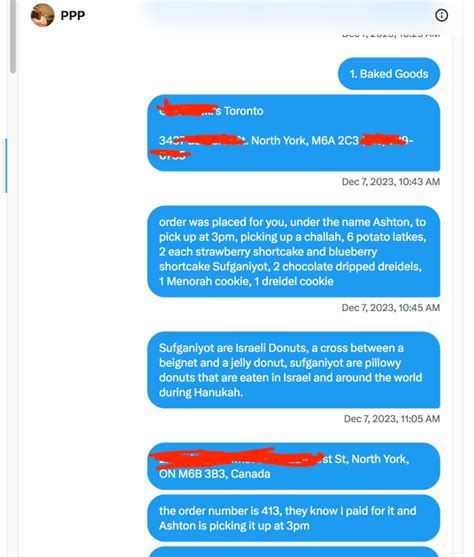474x557 pixels.
Task: Select message with ON M6B 3B3, Canada address
Action: click(293, 466)
